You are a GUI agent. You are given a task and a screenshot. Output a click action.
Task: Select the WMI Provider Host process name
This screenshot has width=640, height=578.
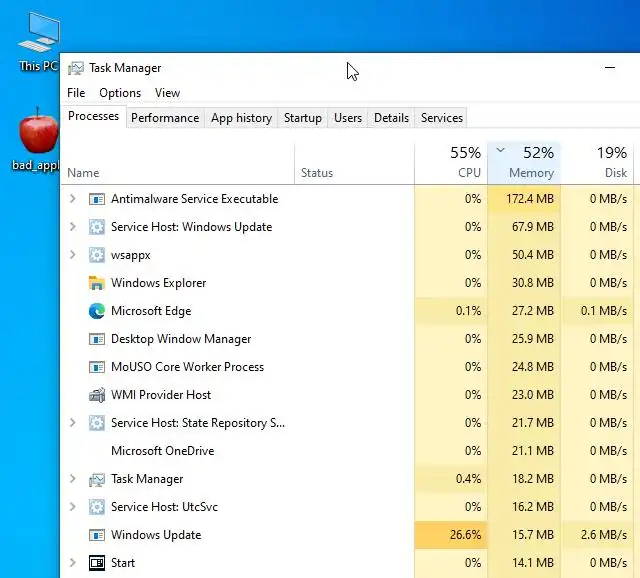coord(161,395)
